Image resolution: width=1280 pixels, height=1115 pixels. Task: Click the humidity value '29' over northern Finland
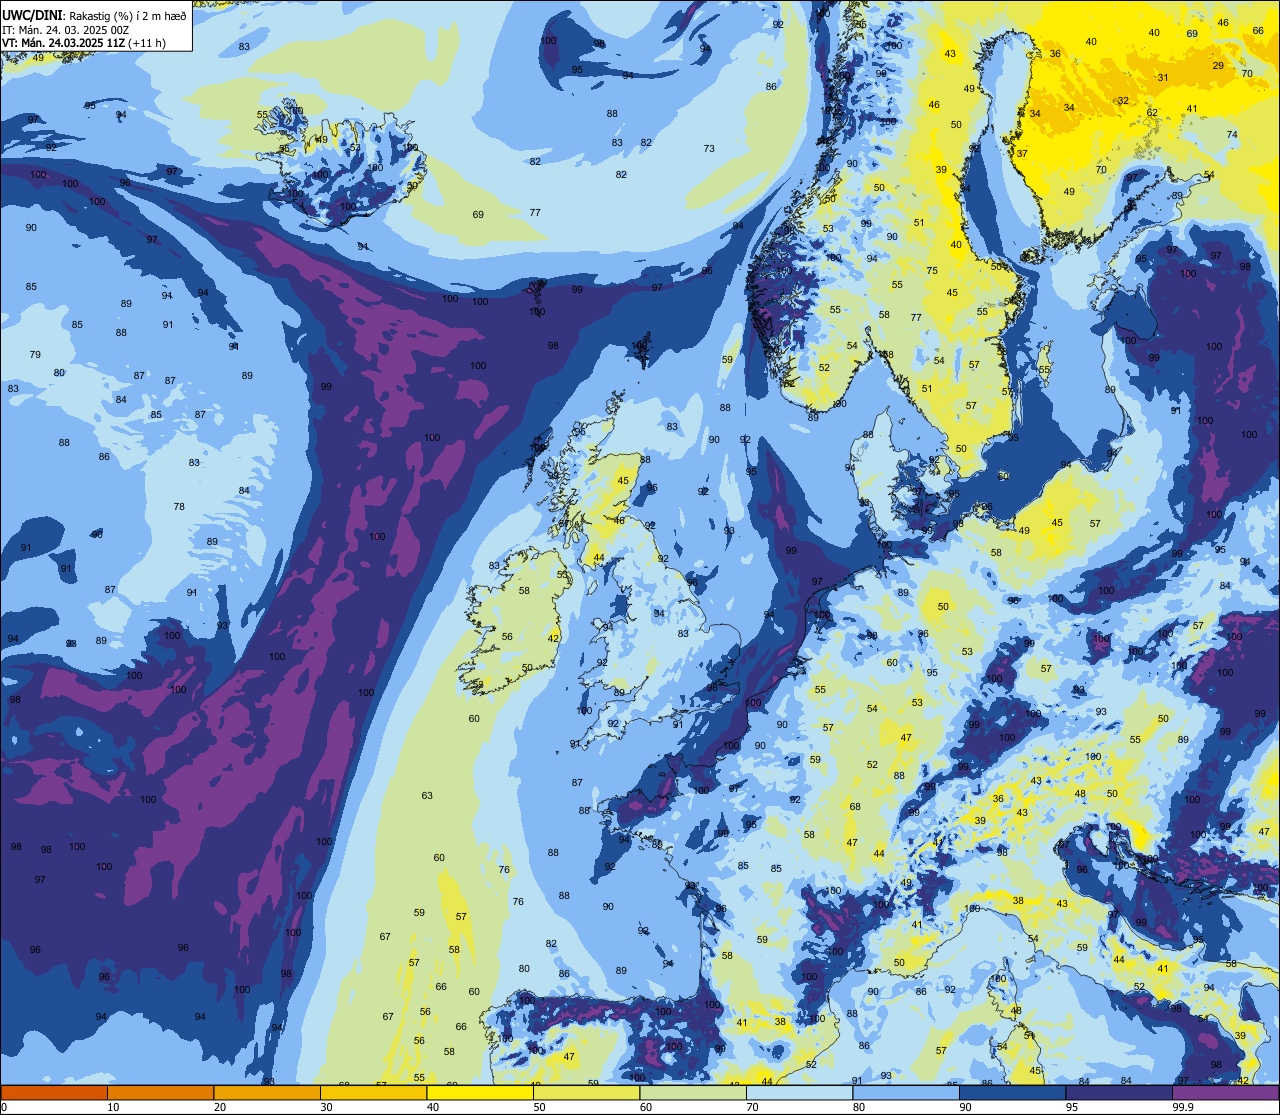coord(1218,66)
